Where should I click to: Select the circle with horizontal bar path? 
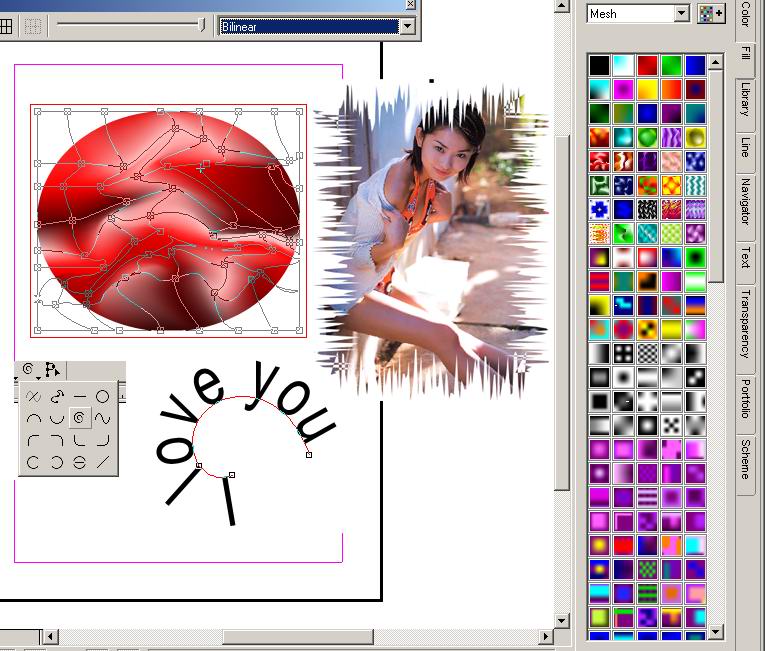coord(80,462)
